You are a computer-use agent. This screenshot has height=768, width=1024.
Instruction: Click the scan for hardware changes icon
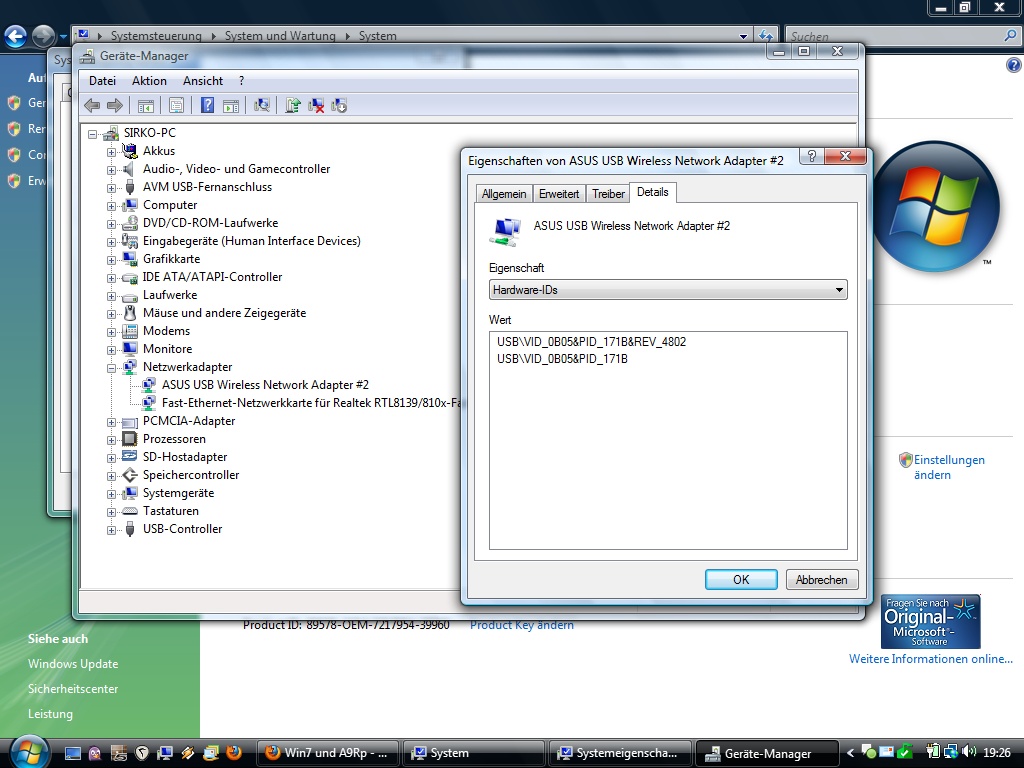262,105
